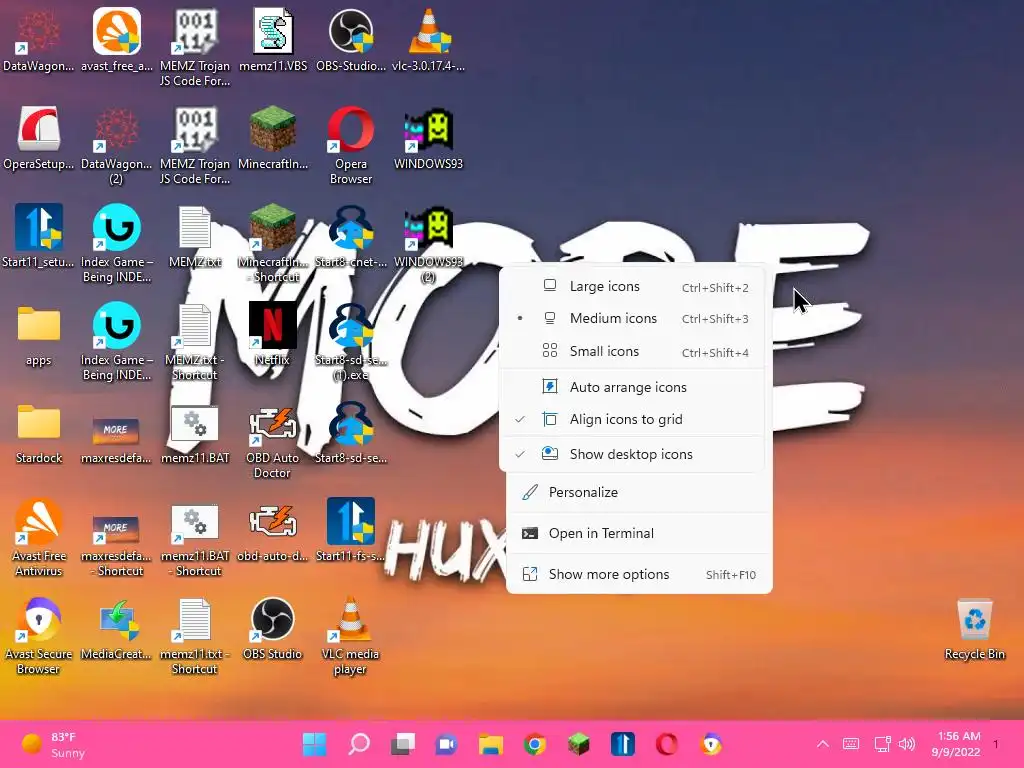Select the Start11_setup icon
The image size is (1024, 768).
pos(39,236)
